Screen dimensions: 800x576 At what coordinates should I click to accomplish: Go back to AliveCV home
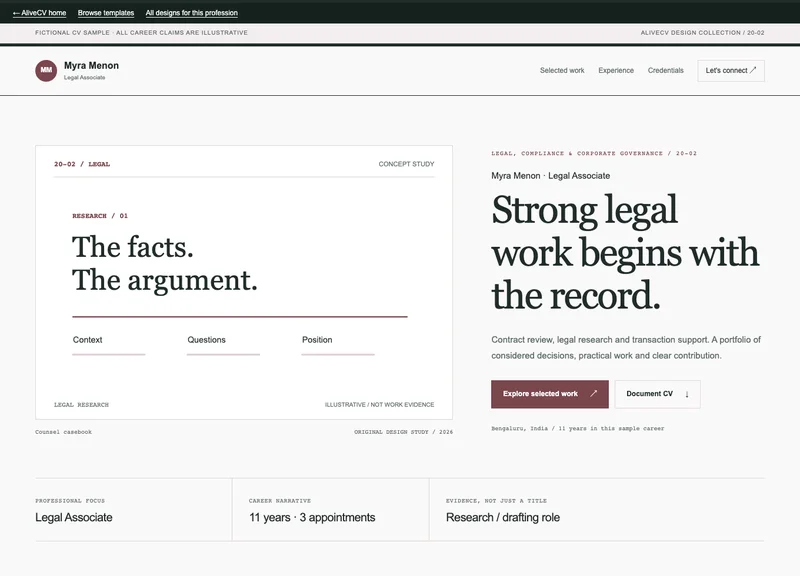39,13
